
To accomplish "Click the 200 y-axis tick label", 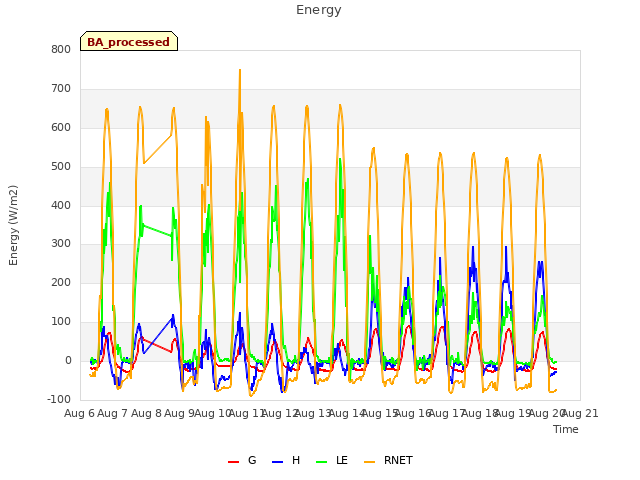I will pyautogui.click(x=61, y=282).
